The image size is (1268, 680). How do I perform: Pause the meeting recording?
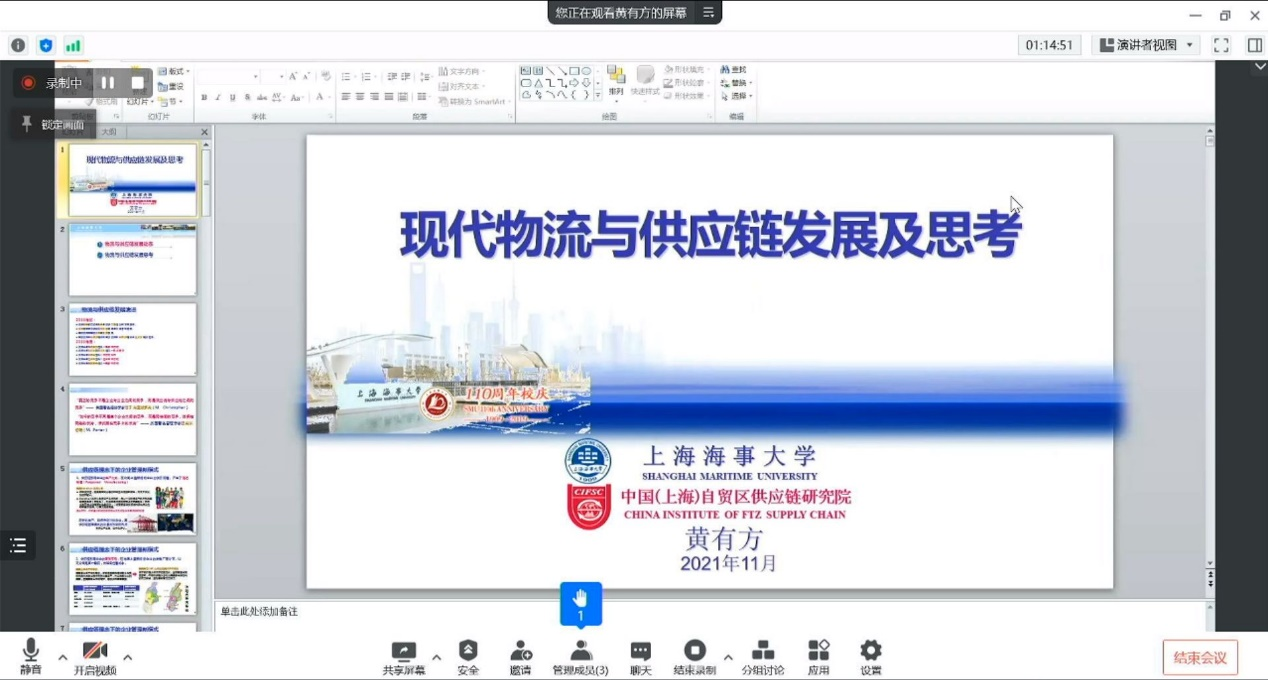pyautogui.click(x=108, y=83)
